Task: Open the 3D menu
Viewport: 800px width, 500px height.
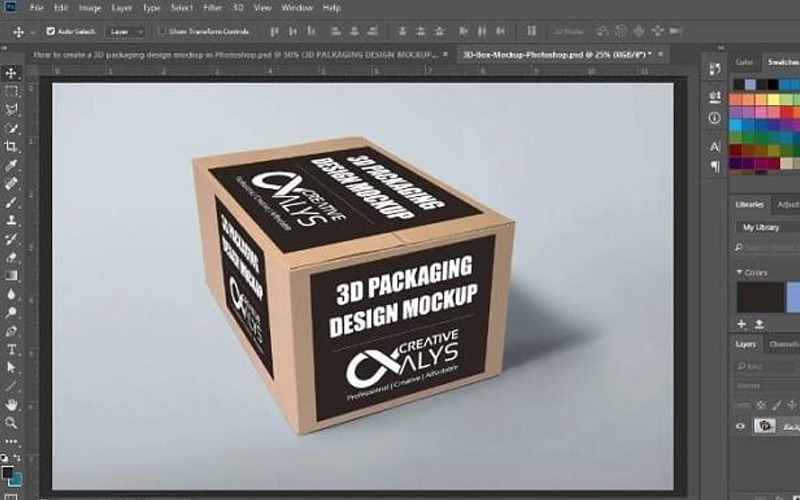Action: [x=238, y=8]
